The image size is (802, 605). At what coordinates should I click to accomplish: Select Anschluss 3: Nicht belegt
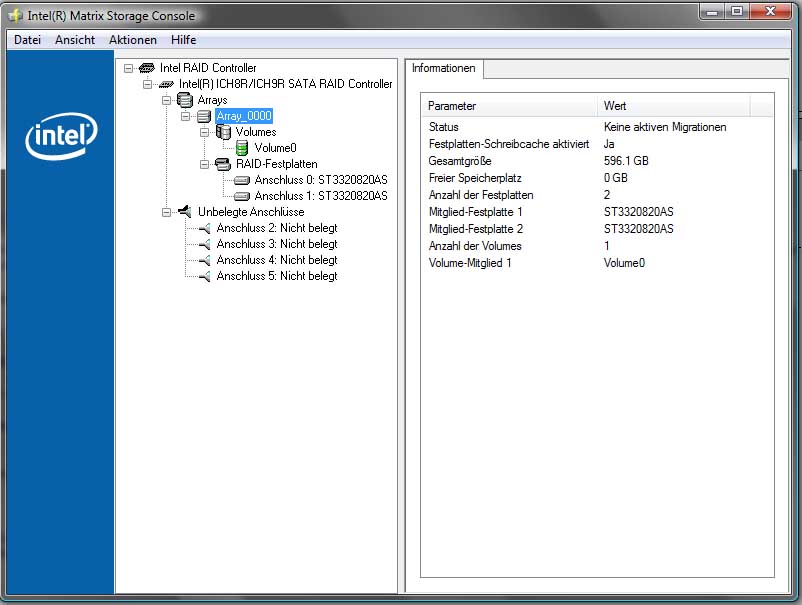pos(277,244)
